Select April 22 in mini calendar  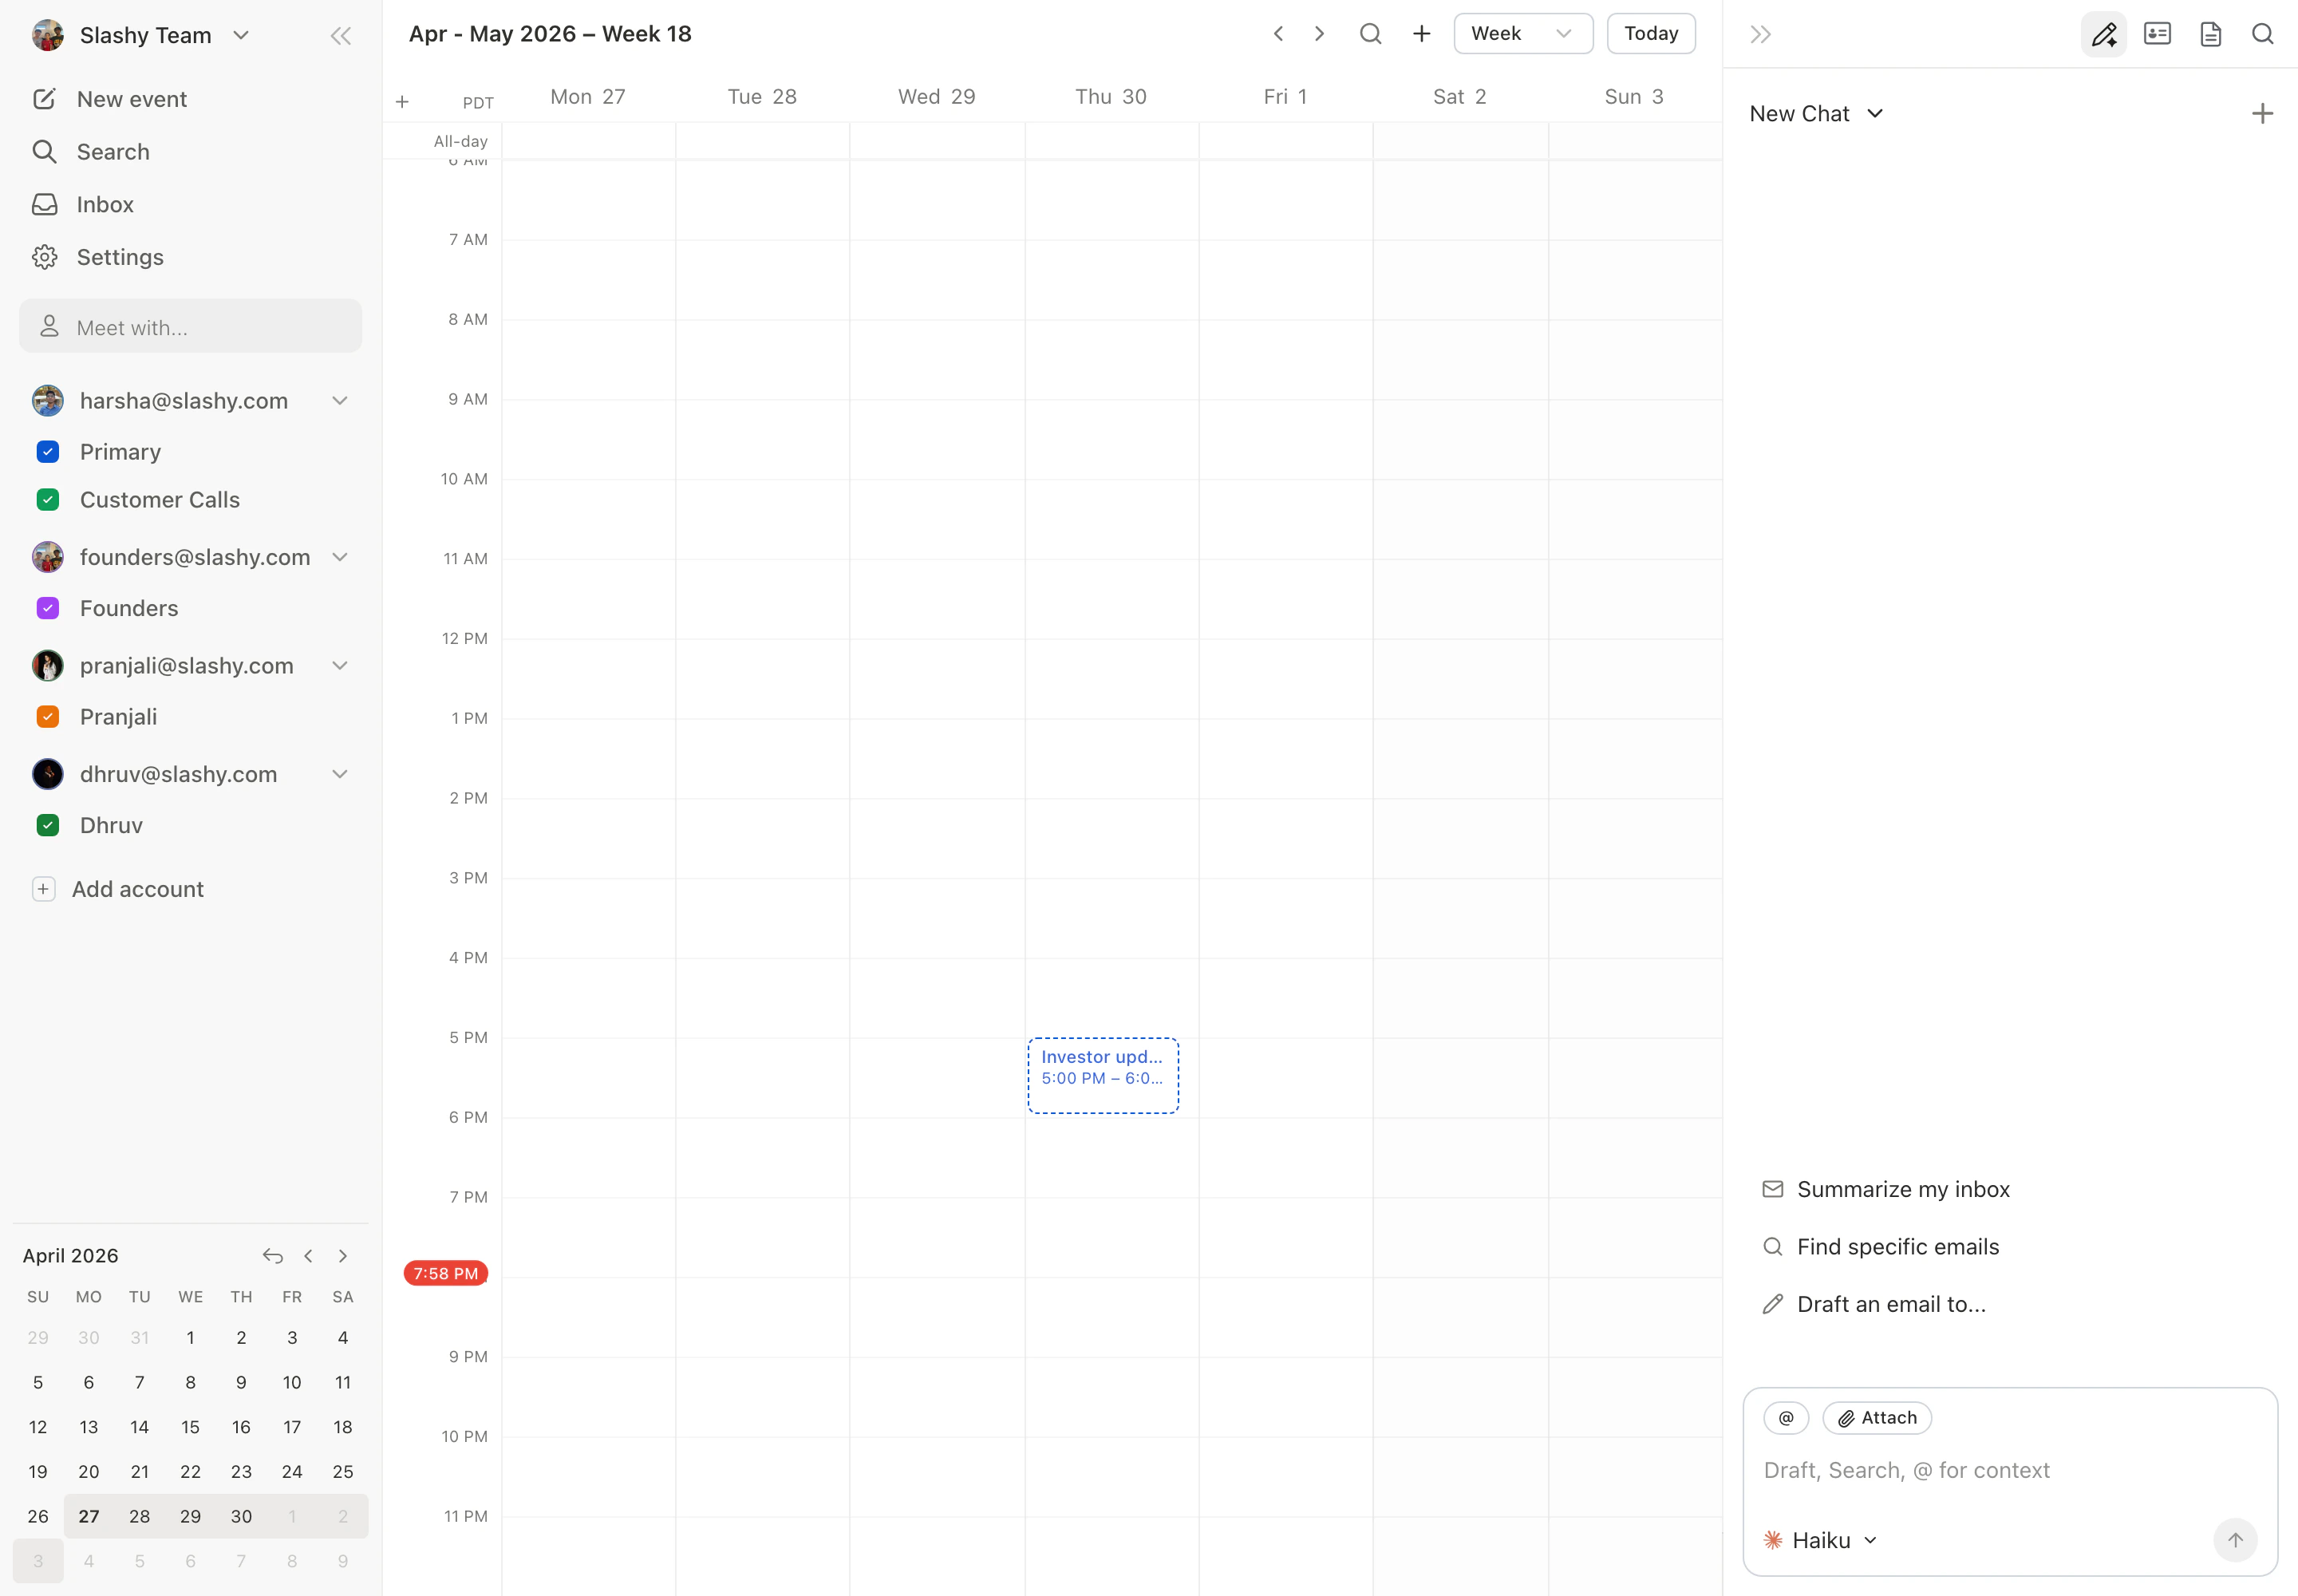pyautogui.click(x=190, y=1472)
